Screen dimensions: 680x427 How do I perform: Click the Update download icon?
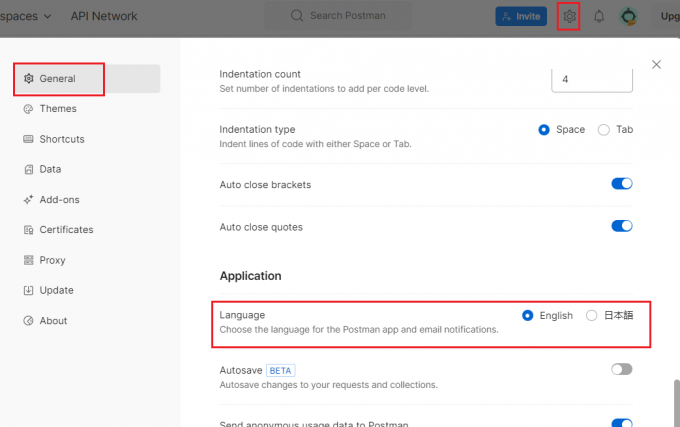coord(28,290)
